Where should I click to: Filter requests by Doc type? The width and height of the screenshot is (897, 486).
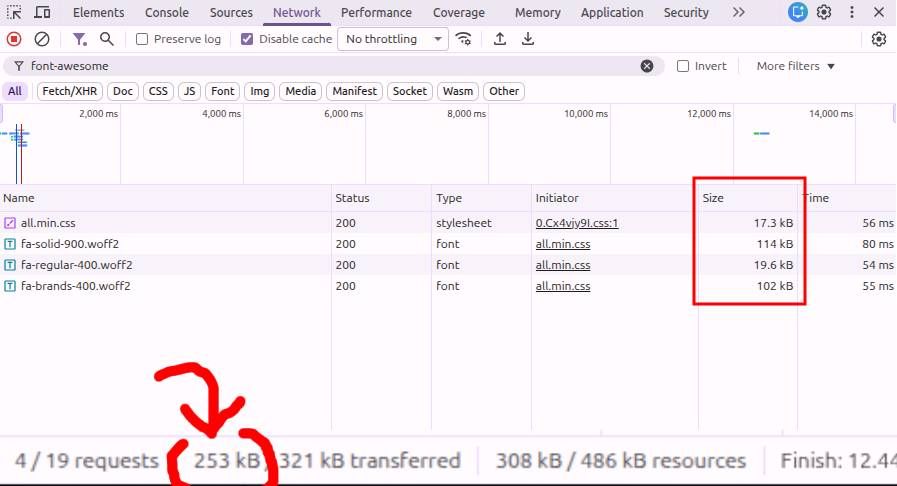(122, 91)
